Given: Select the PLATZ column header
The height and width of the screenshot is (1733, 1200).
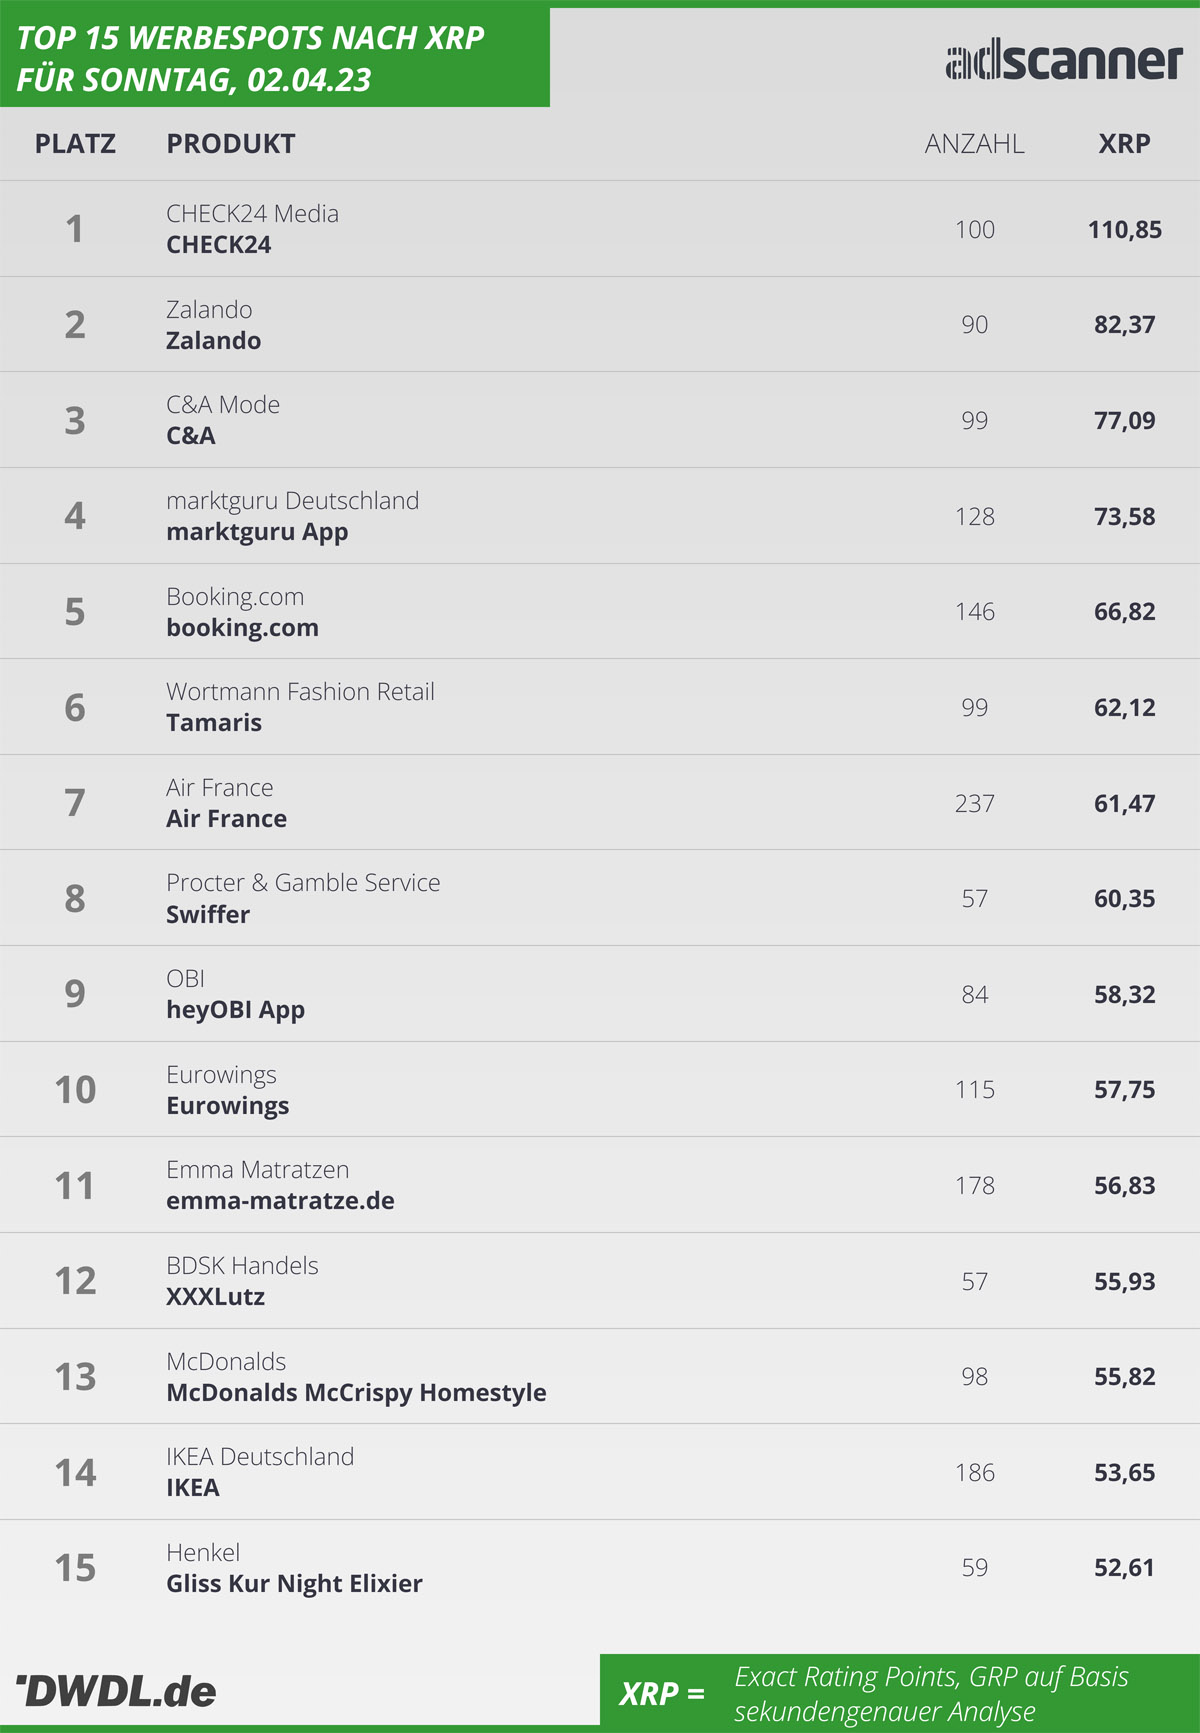Looking at the screenshot, I should pyautogui.click(x=75, y=144).
